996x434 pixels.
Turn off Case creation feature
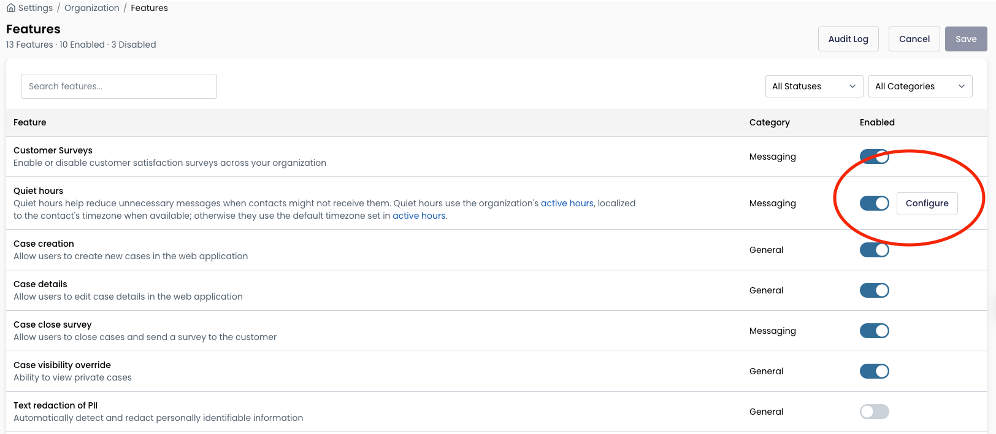coord(874,250)
